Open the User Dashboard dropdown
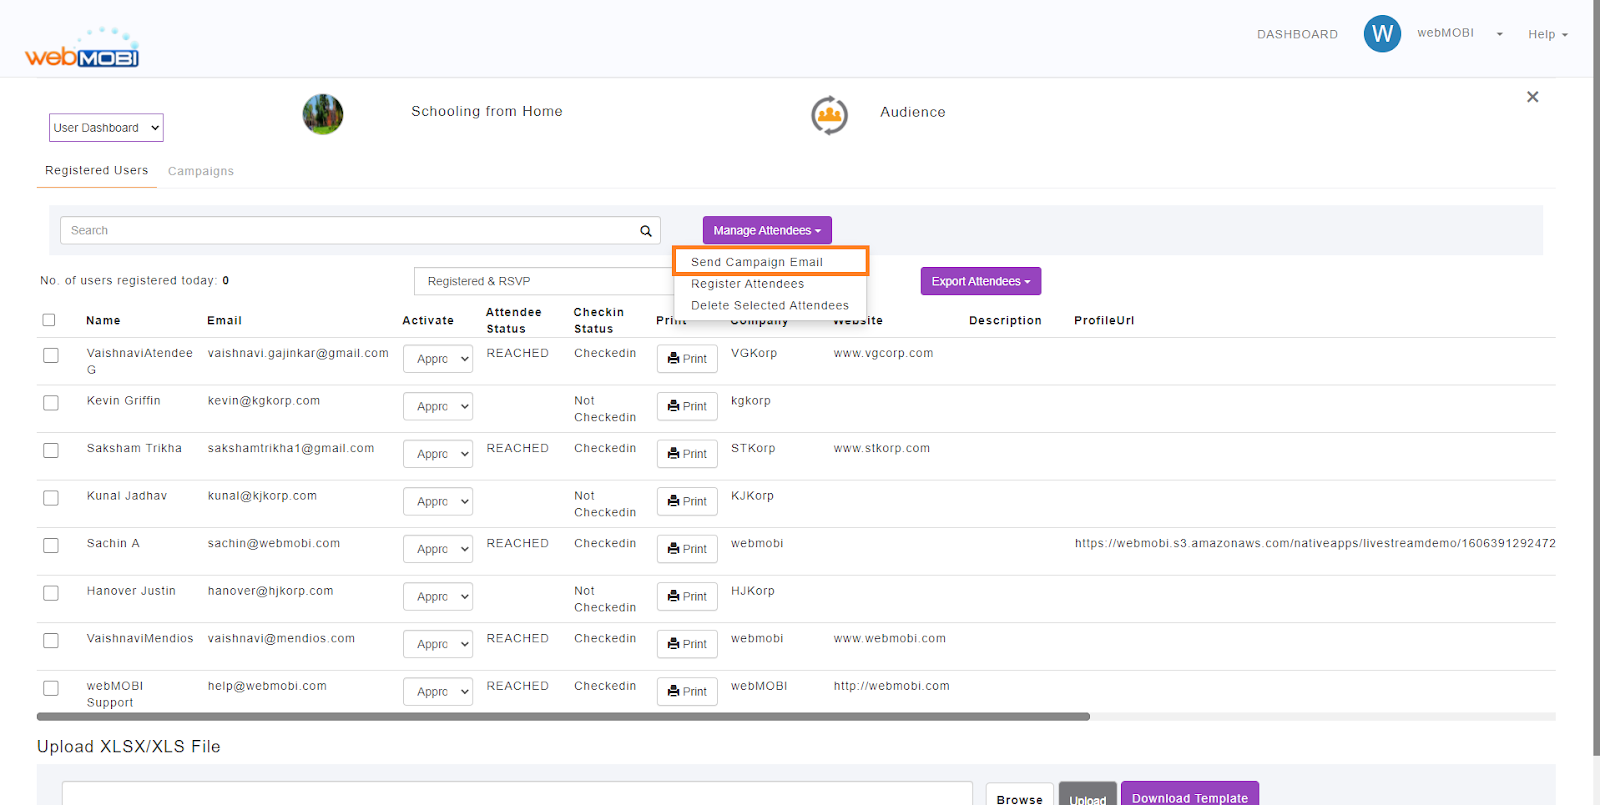1600x805 pixels. click(106, 128)
